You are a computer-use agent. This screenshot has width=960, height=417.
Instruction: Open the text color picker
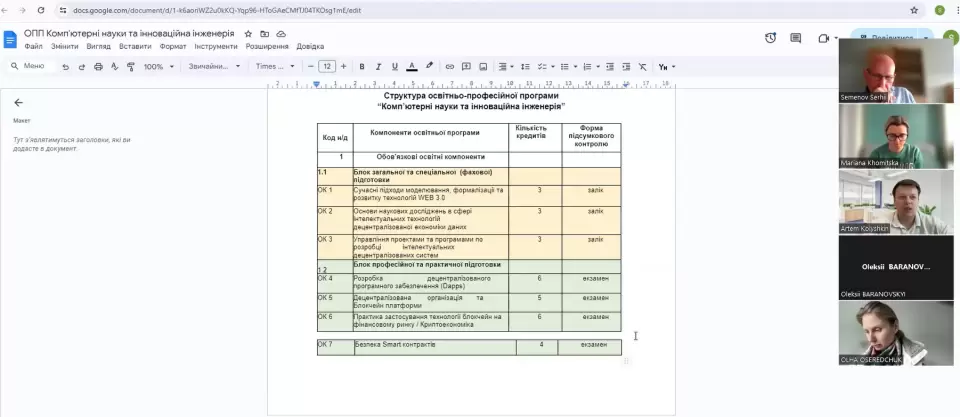point(412,67)
